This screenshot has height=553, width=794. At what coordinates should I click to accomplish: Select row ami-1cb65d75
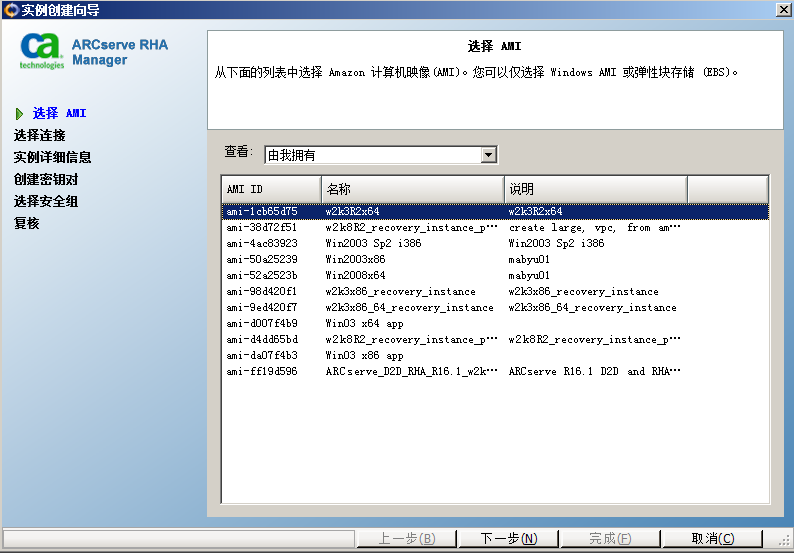pyautogui.click(x=495, y=211)
